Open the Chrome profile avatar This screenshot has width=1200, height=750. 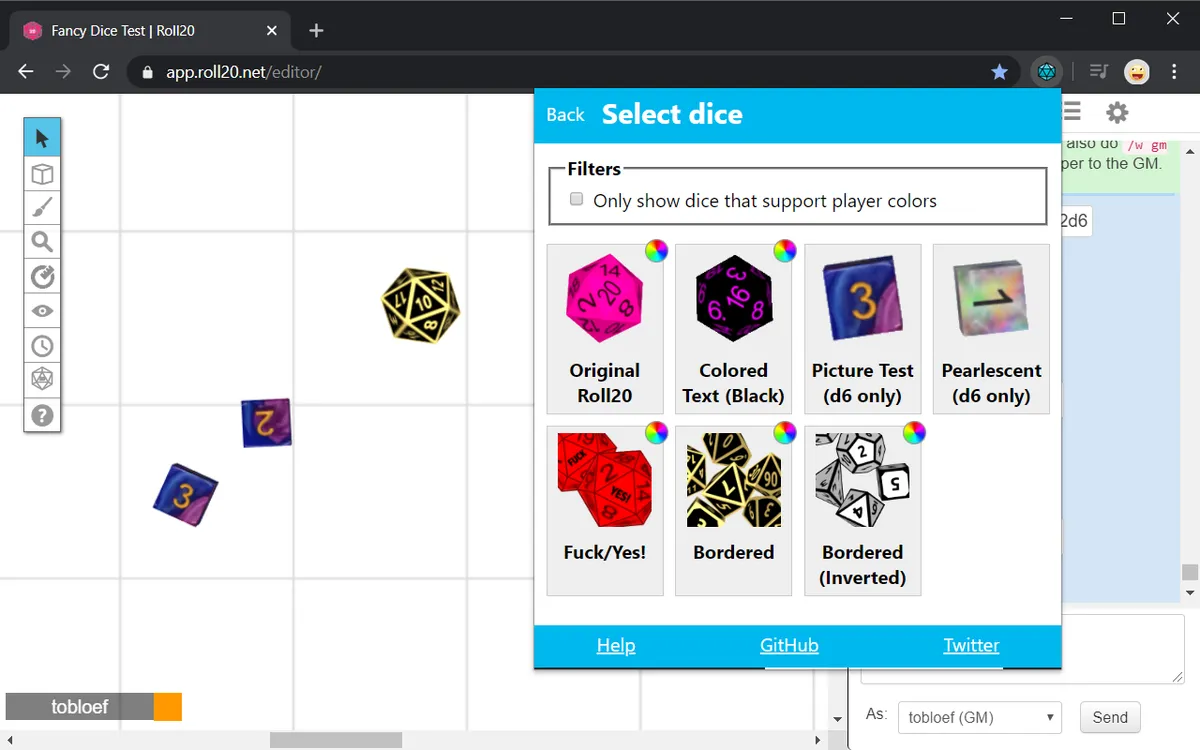click(x=1136, y=72)
